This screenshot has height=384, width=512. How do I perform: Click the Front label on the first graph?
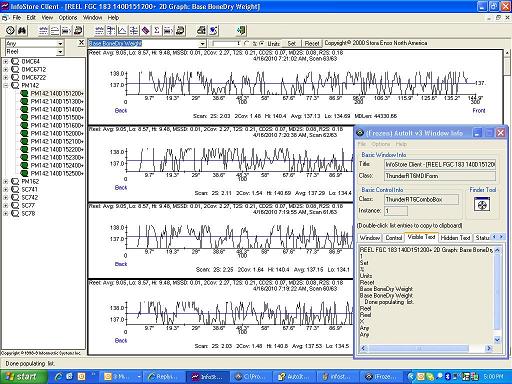pos(479,110)
